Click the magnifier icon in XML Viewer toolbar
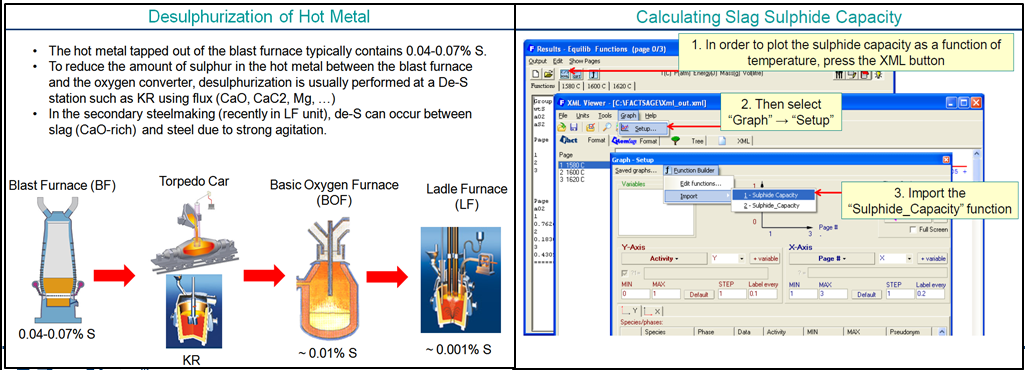Image resolution: width=1025 pixels, height=370 pixels. coord(607,127)
